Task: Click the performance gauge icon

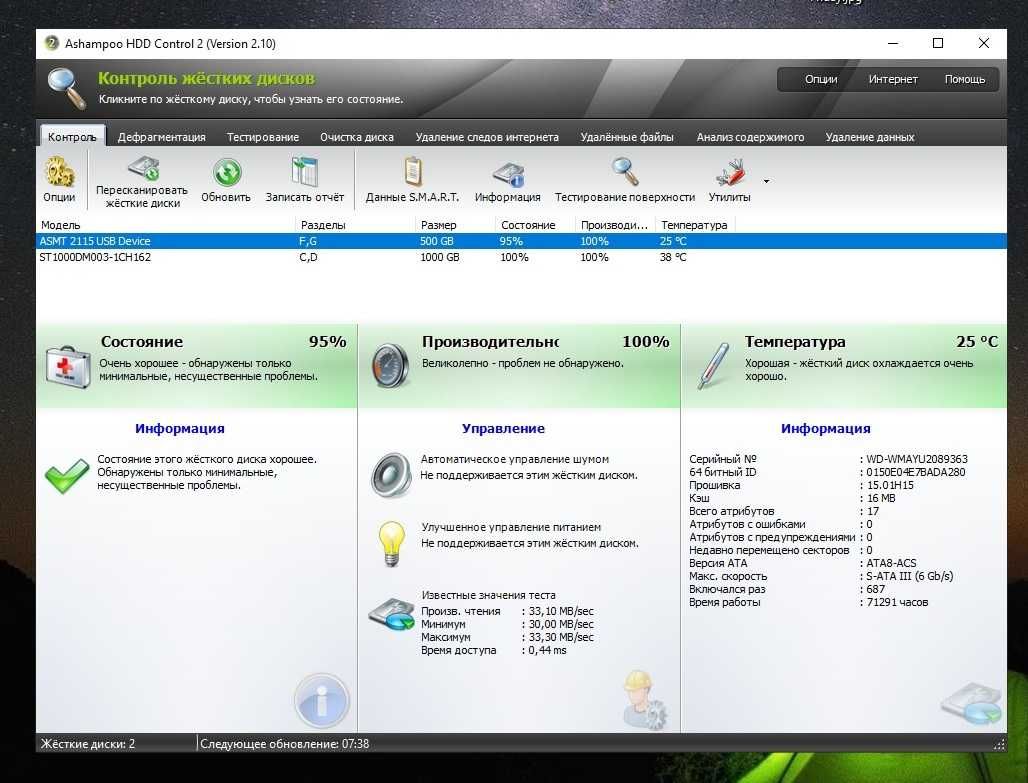Action: pos(391,365)
